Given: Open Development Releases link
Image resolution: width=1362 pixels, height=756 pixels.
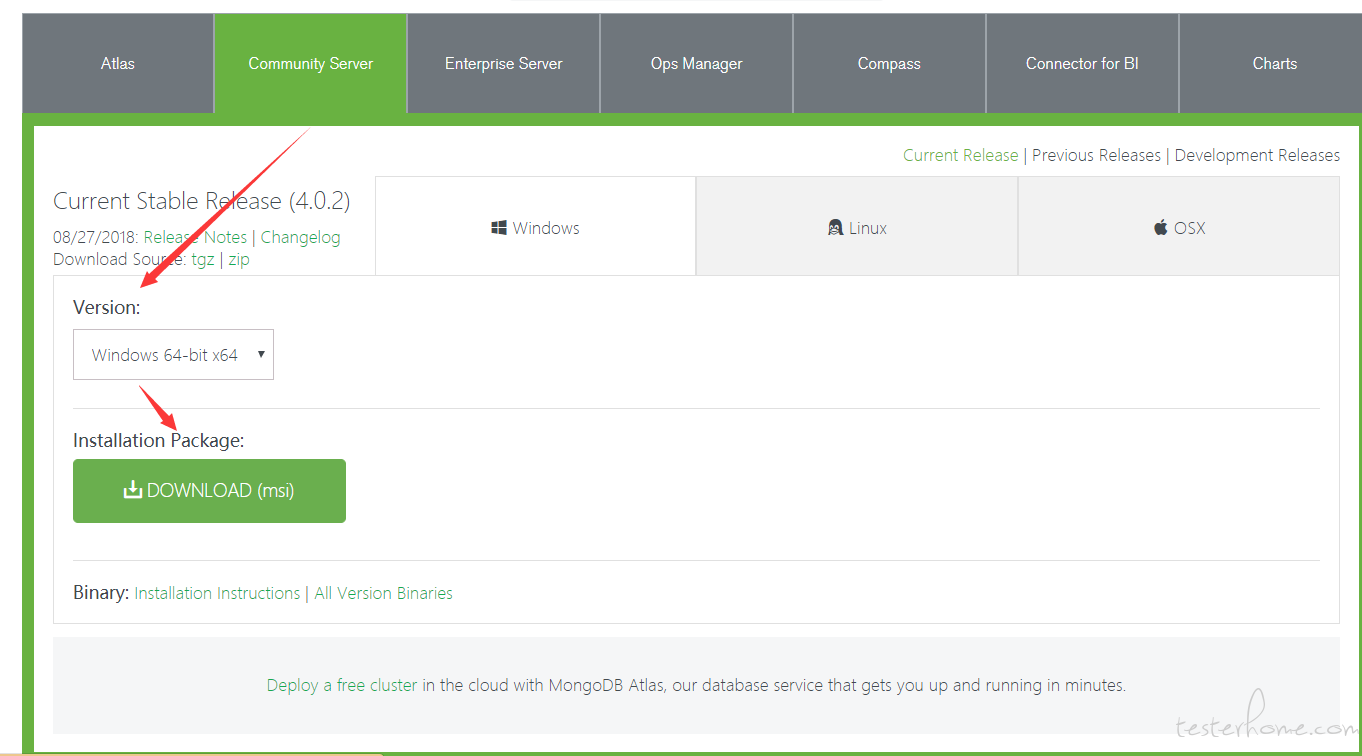Looking at the screenshot, I should pos(1257,155).
